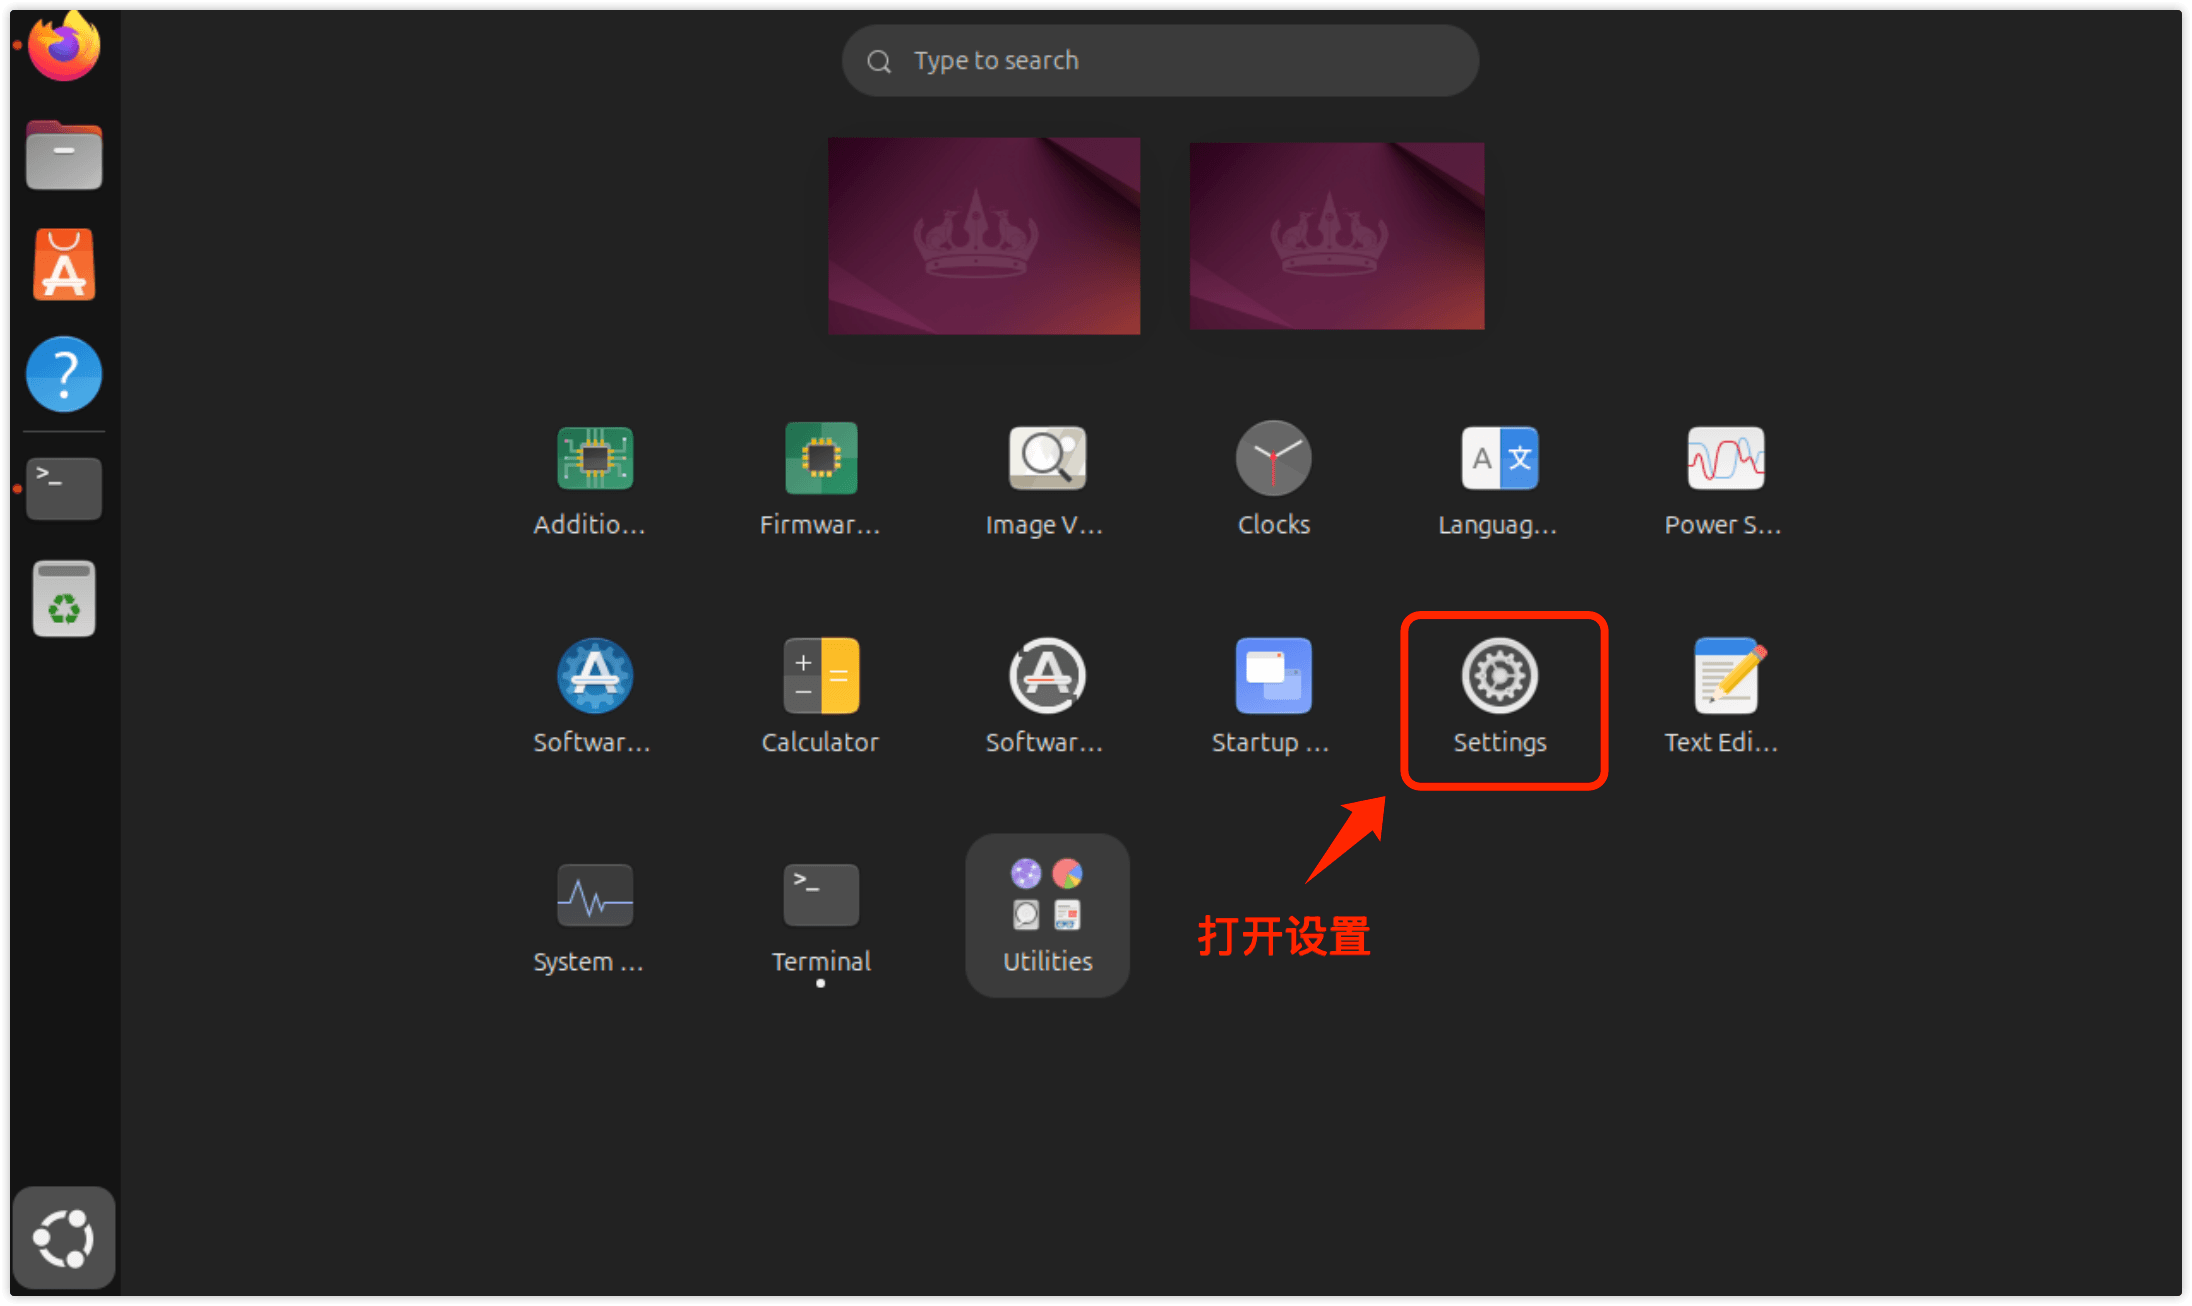The image size is (2192, 1306).
Task: Switch to the second workspace thumbnail
Action: tap(1336, 236)
